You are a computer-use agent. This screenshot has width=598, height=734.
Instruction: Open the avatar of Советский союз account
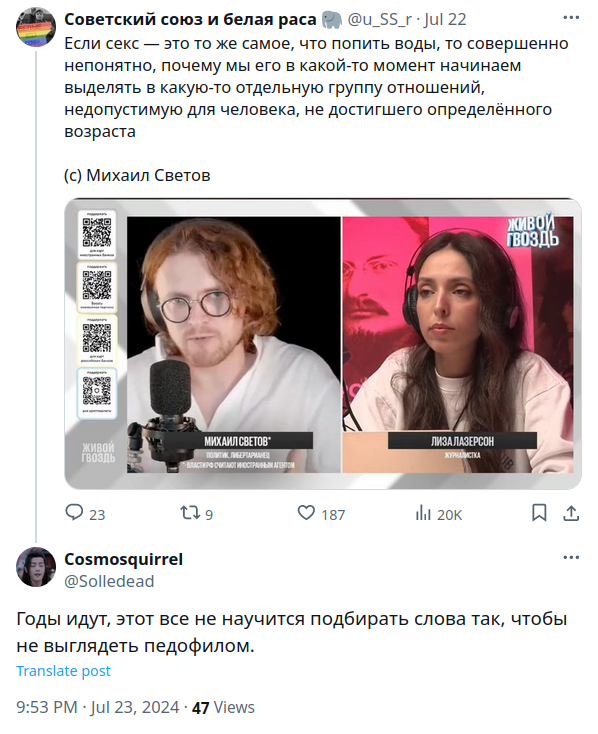[x=36, y=27]
